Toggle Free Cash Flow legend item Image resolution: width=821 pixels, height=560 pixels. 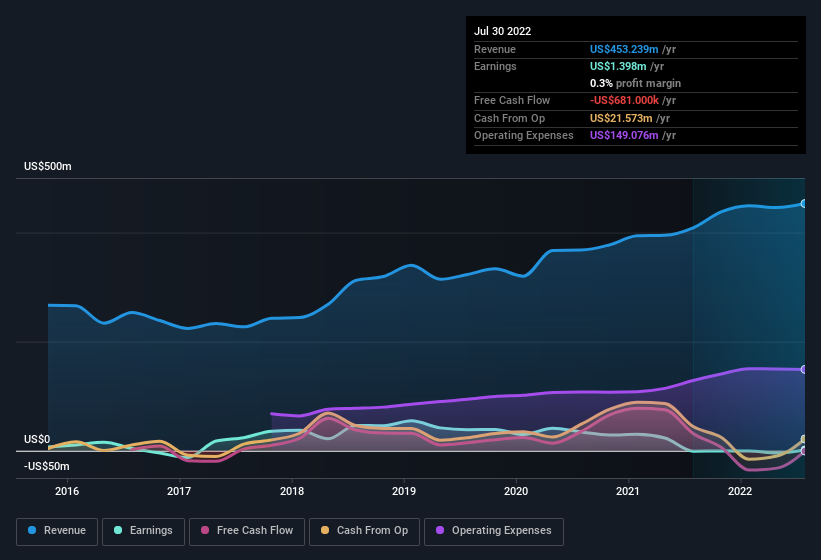point(247,531)
